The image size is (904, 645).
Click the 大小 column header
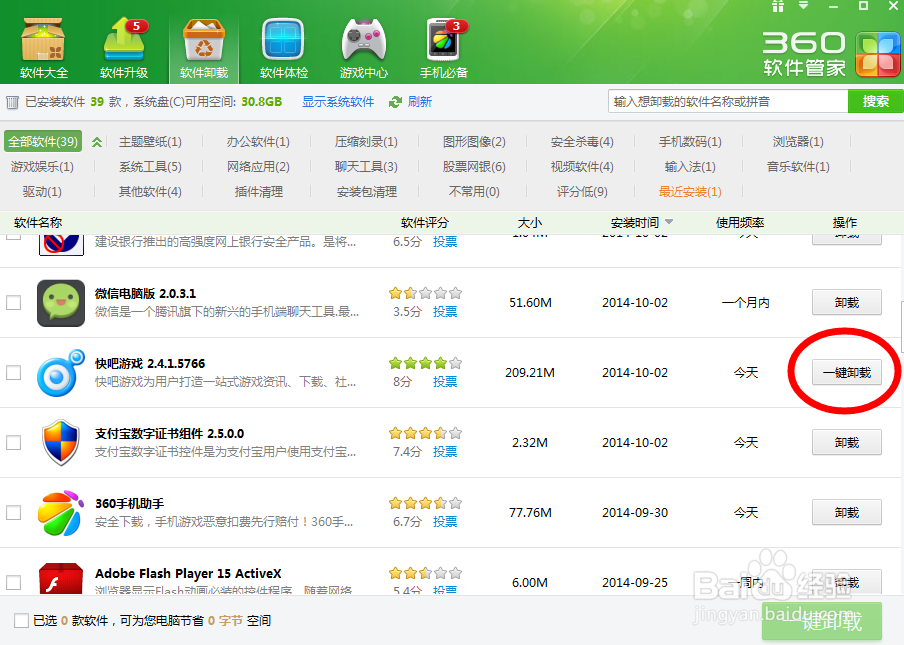[529, 222]
